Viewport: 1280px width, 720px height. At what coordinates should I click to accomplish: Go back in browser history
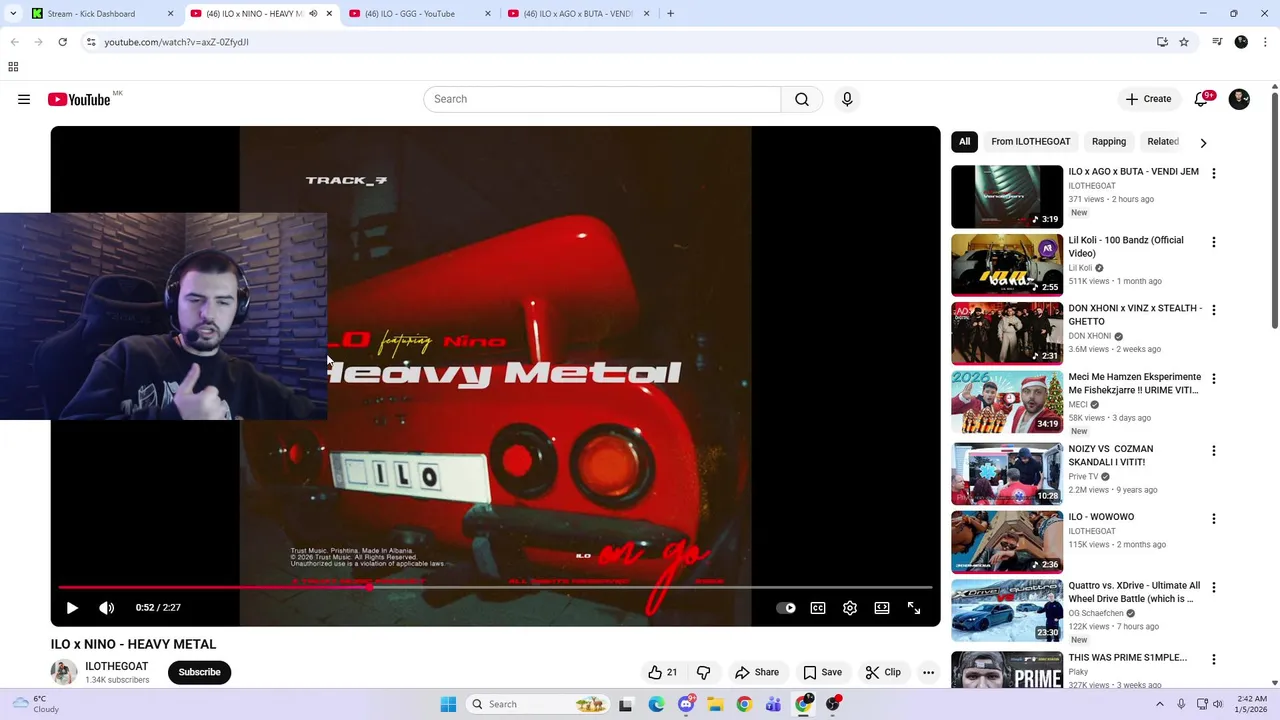coord(15,42)
